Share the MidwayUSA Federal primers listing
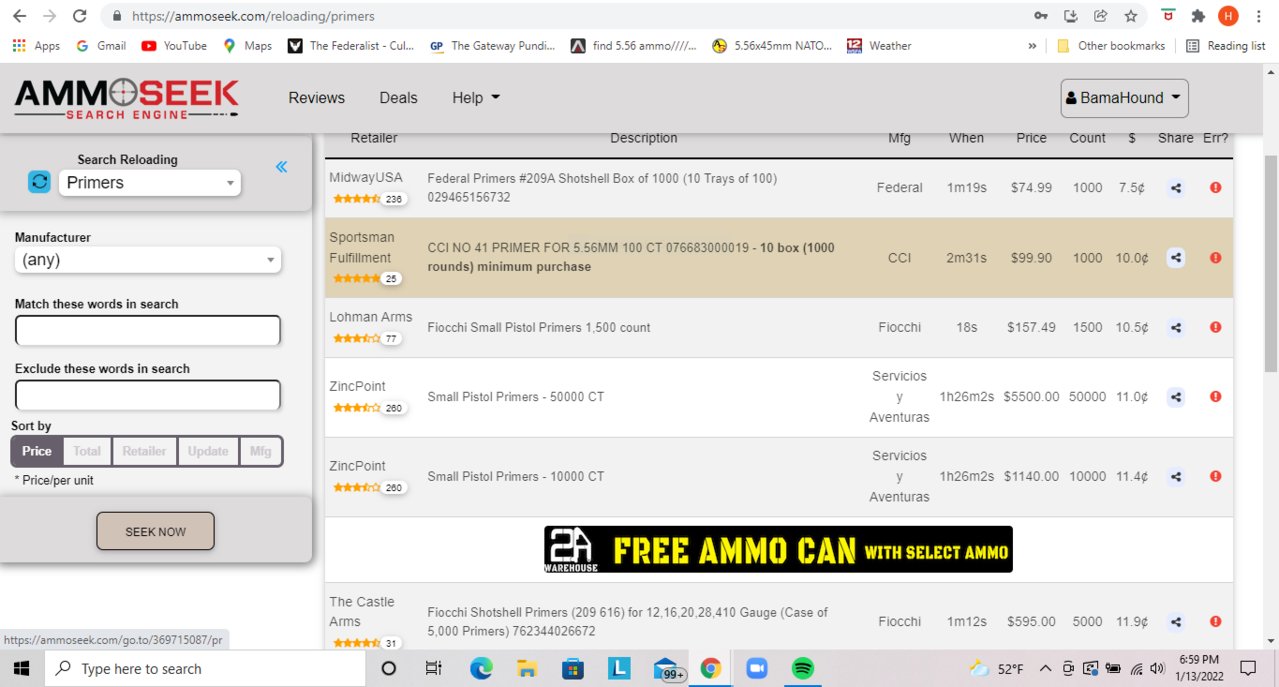The height and width of the screenshot is (687, 1279). 1176,187
